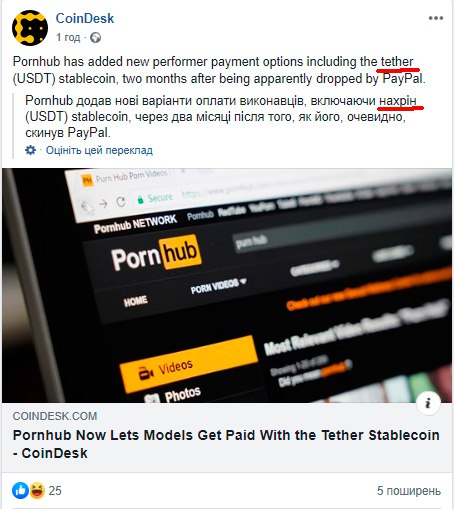Screen dimensions: 454x509
Task: Click the Pornhub logo in preview image
Action: (156, 254)
